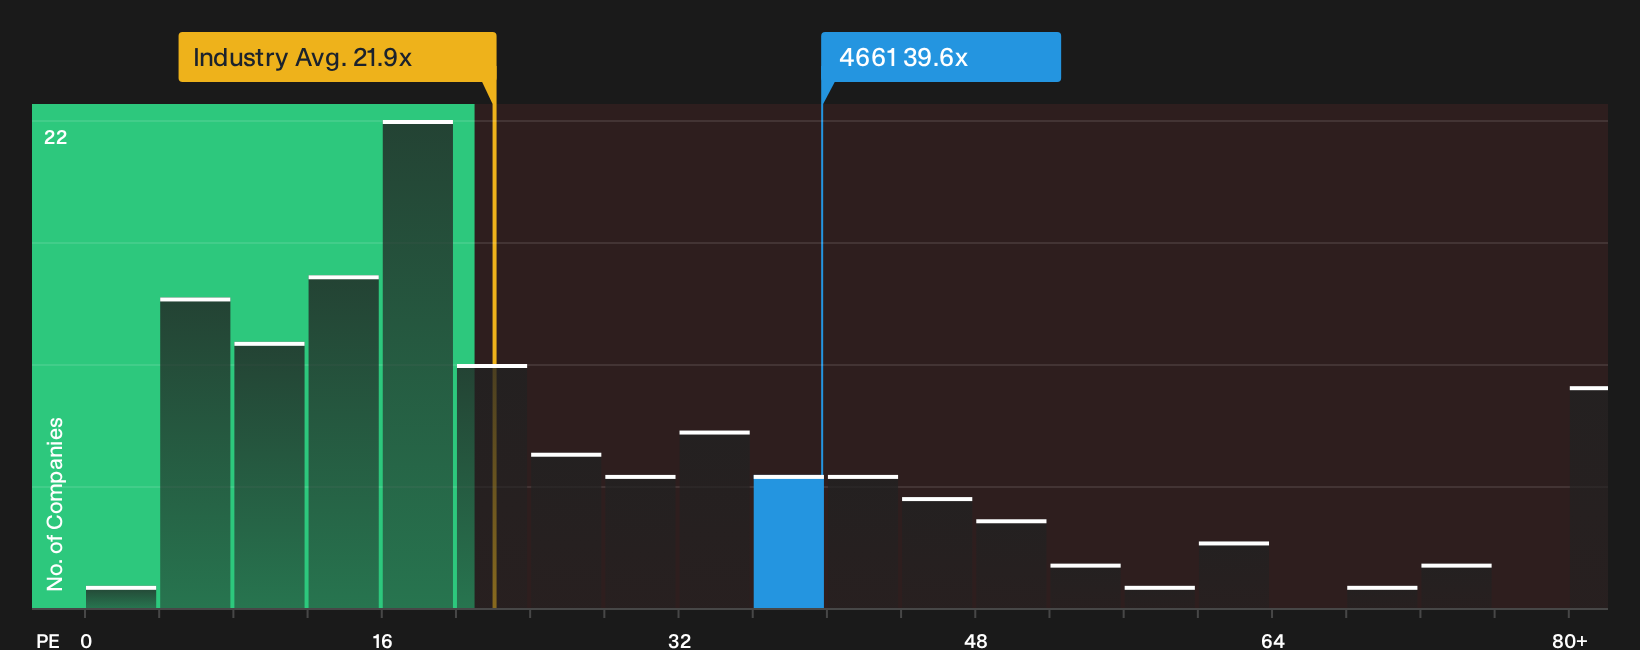Image resolution: width=1640 pixels, height=650 pixels.
Task: Click the x-axis tick label 48
Action: point(975,641)
